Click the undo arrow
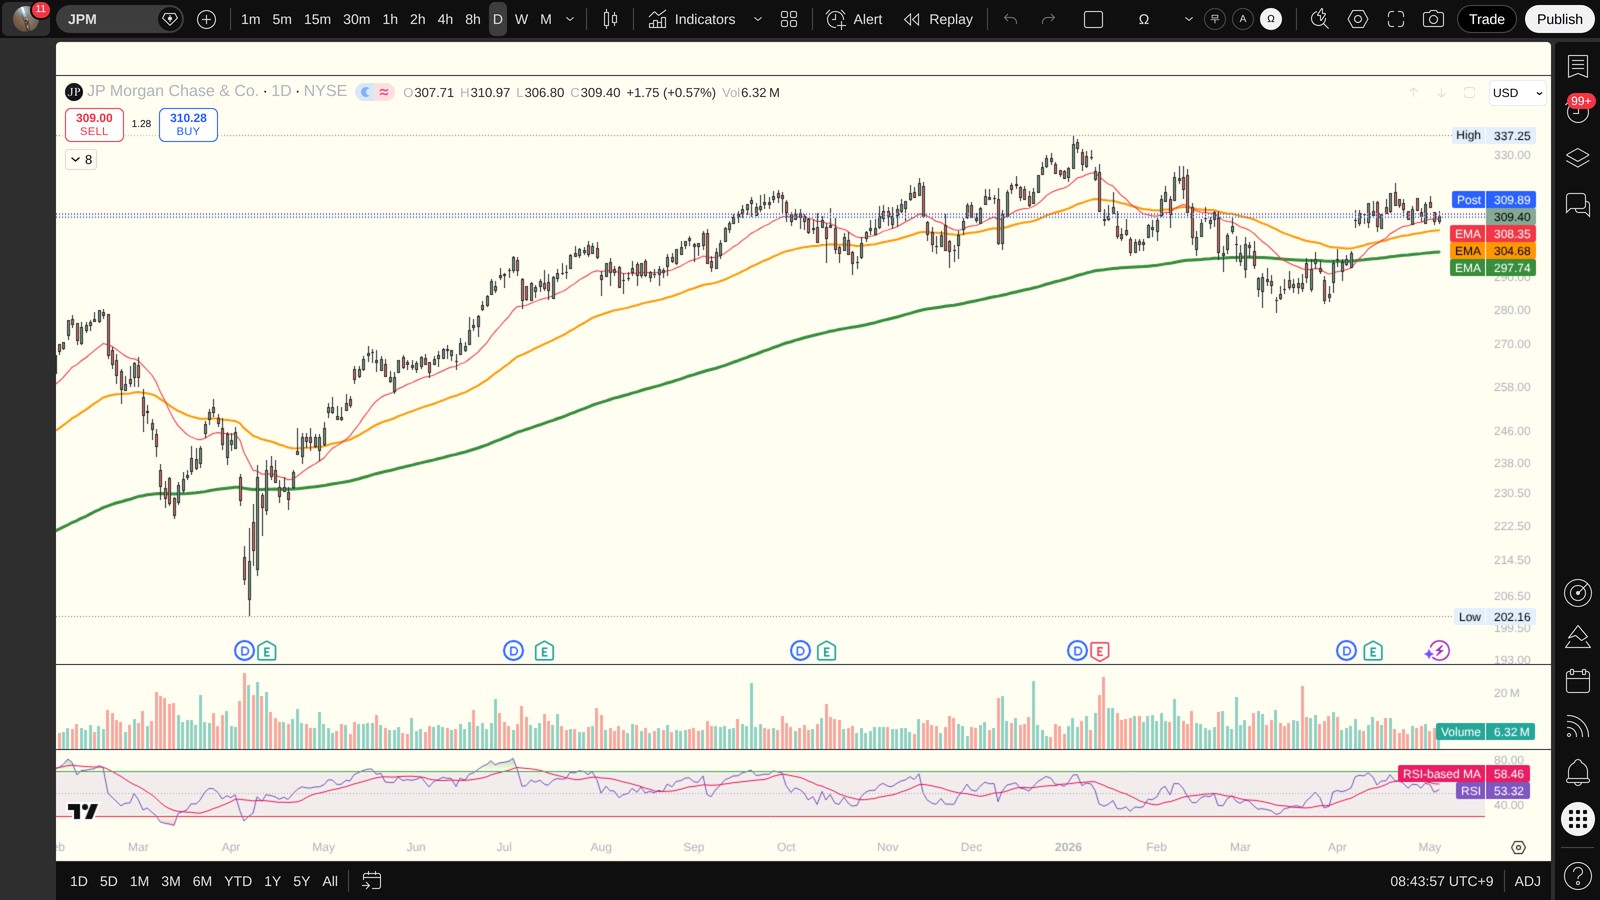Viewport: 1600px width, 900px height. point(1011,19)
